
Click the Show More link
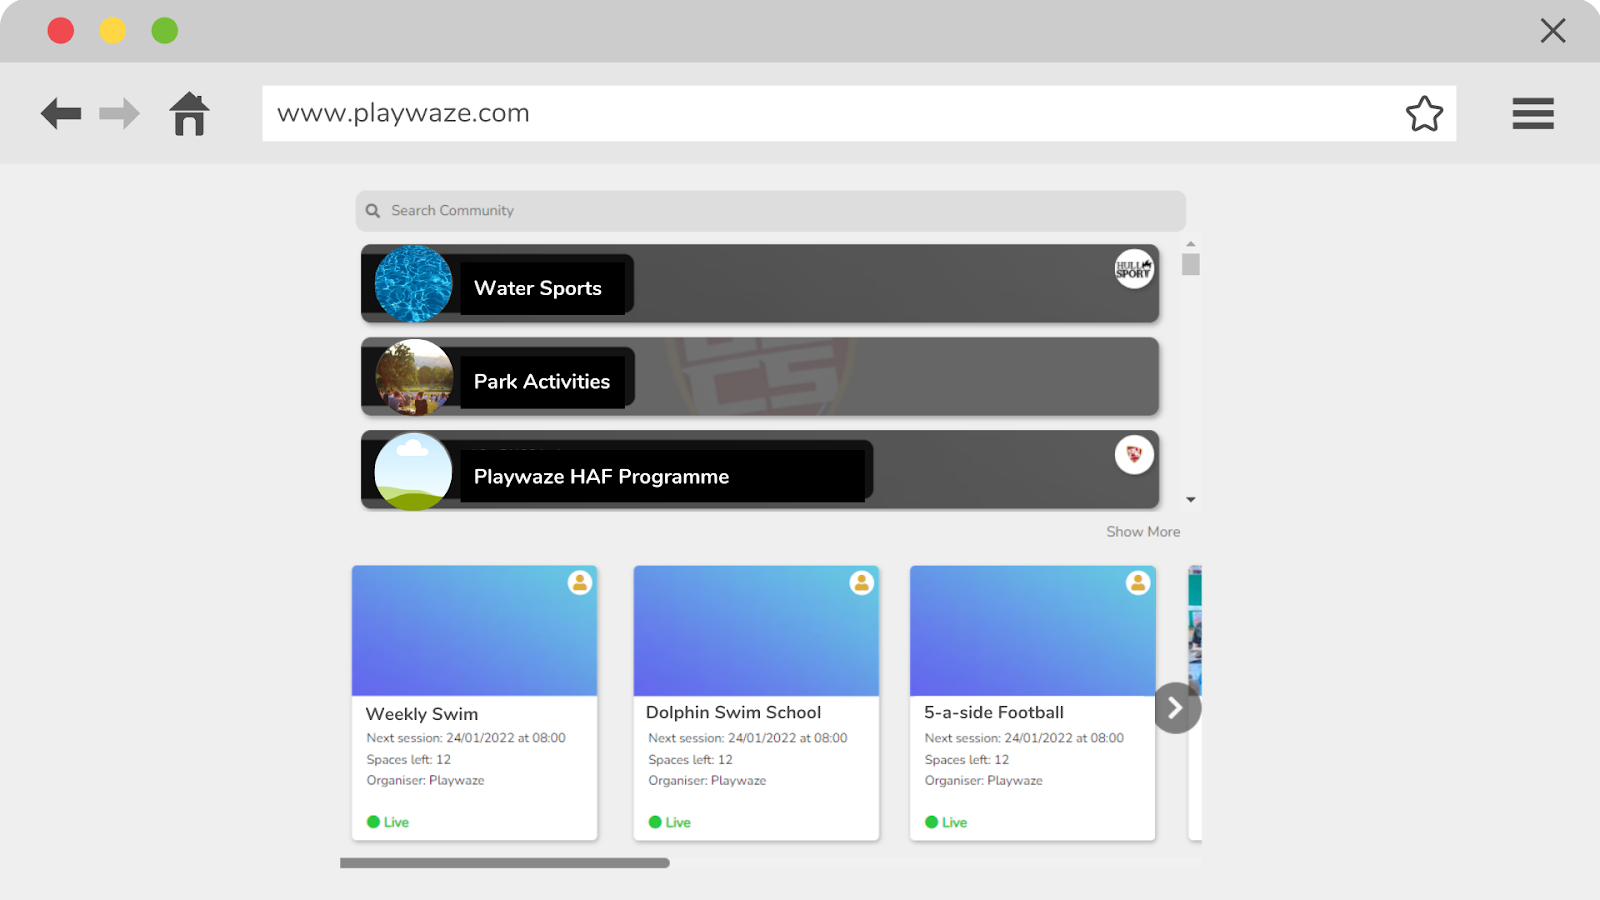coord(1143,532)
